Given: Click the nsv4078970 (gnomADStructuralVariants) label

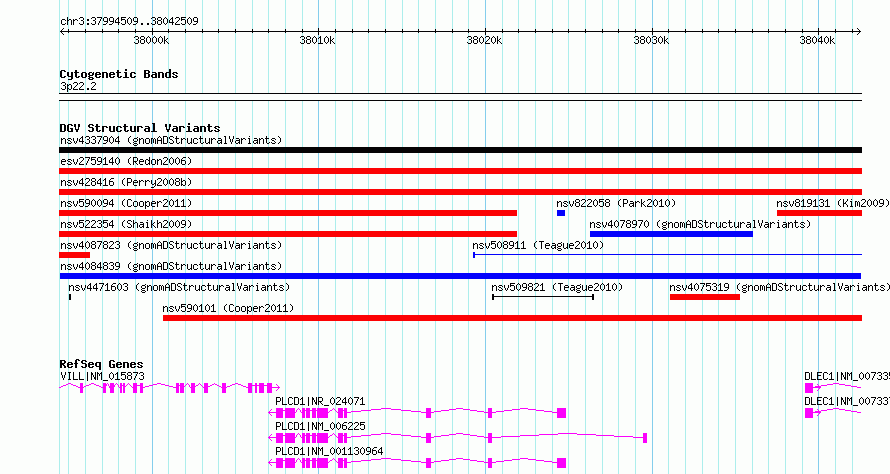Looking at the screenshot, I should (x=700, y=224).
